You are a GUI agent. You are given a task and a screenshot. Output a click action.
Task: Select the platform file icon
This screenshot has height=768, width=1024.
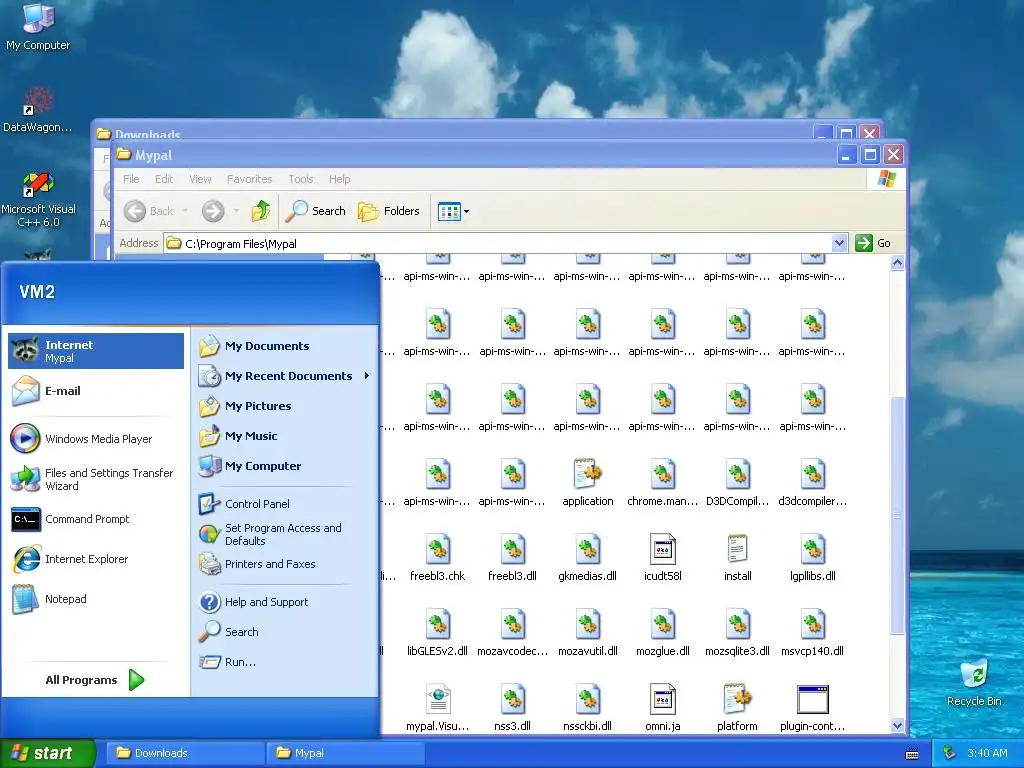pyautogui.click(x=737, y=707)
